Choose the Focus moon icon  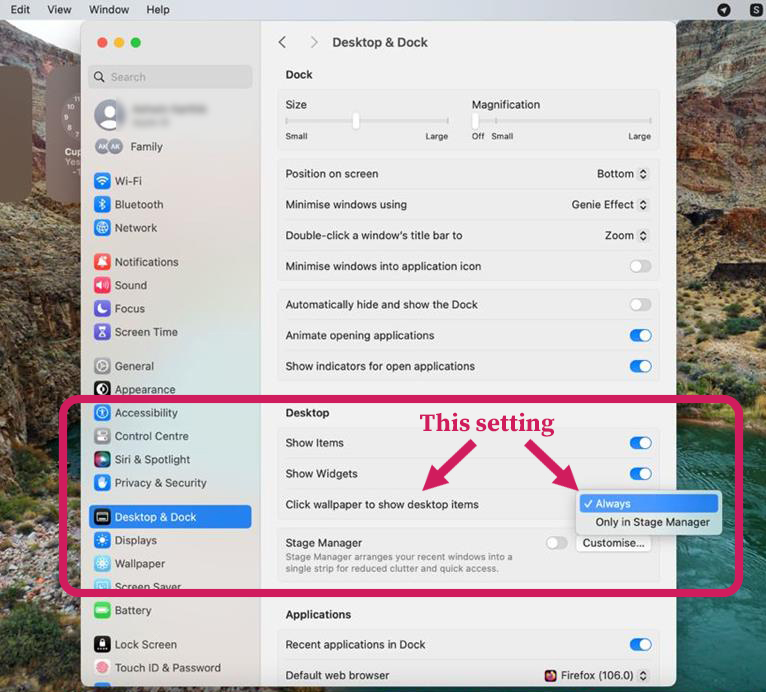tap(102, 309)
